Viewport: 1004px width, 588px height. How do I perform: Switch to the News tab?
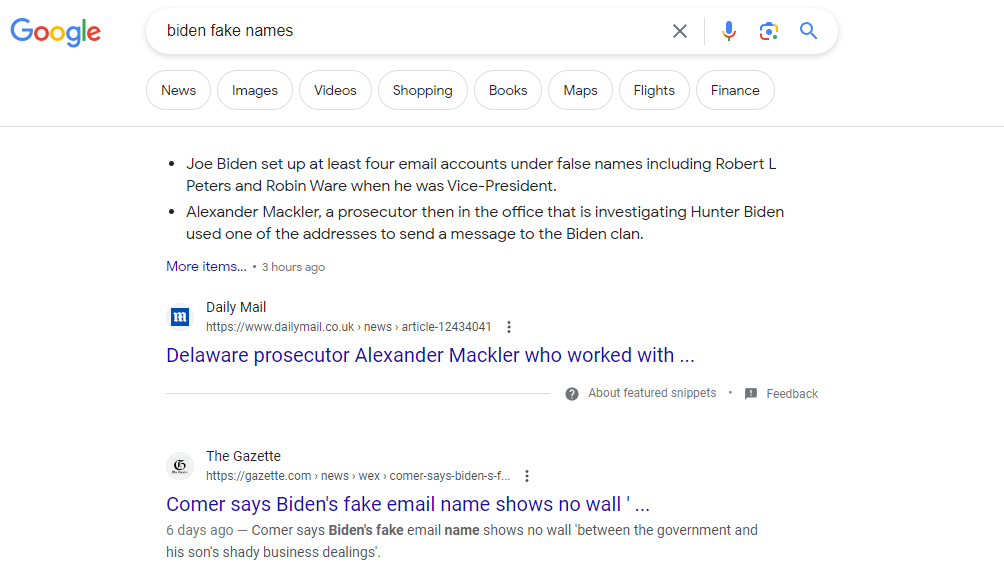click(x=178, y=90)
